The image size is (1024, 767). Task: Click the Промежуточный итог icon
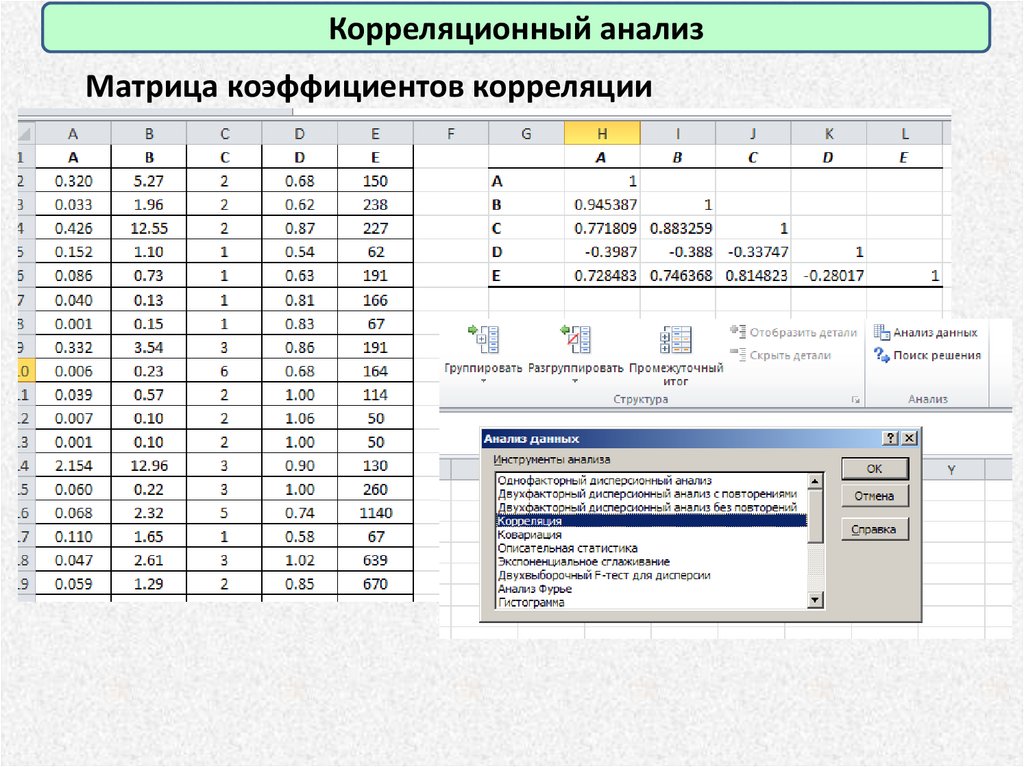pyautogui.click(x=675, y=340)
